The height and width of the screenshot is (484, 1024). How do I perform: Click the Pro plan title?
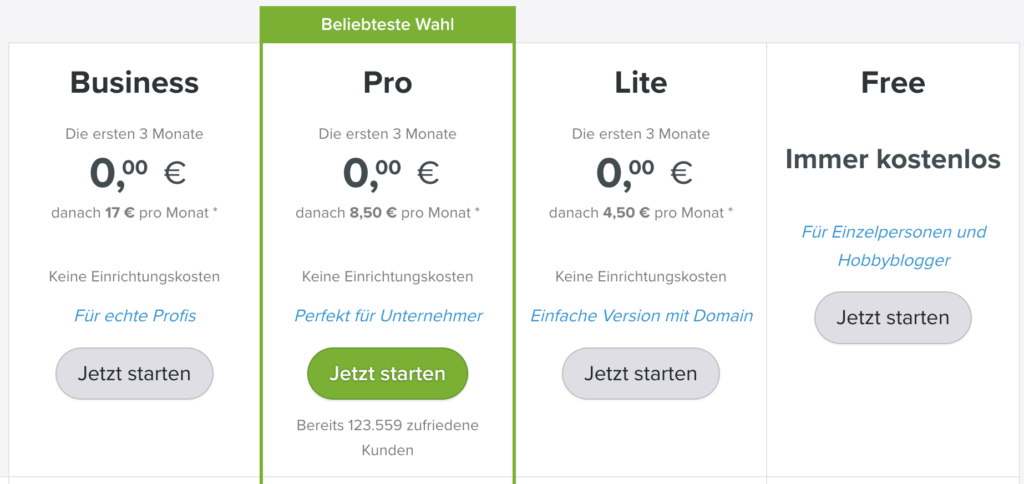point(387,83)
